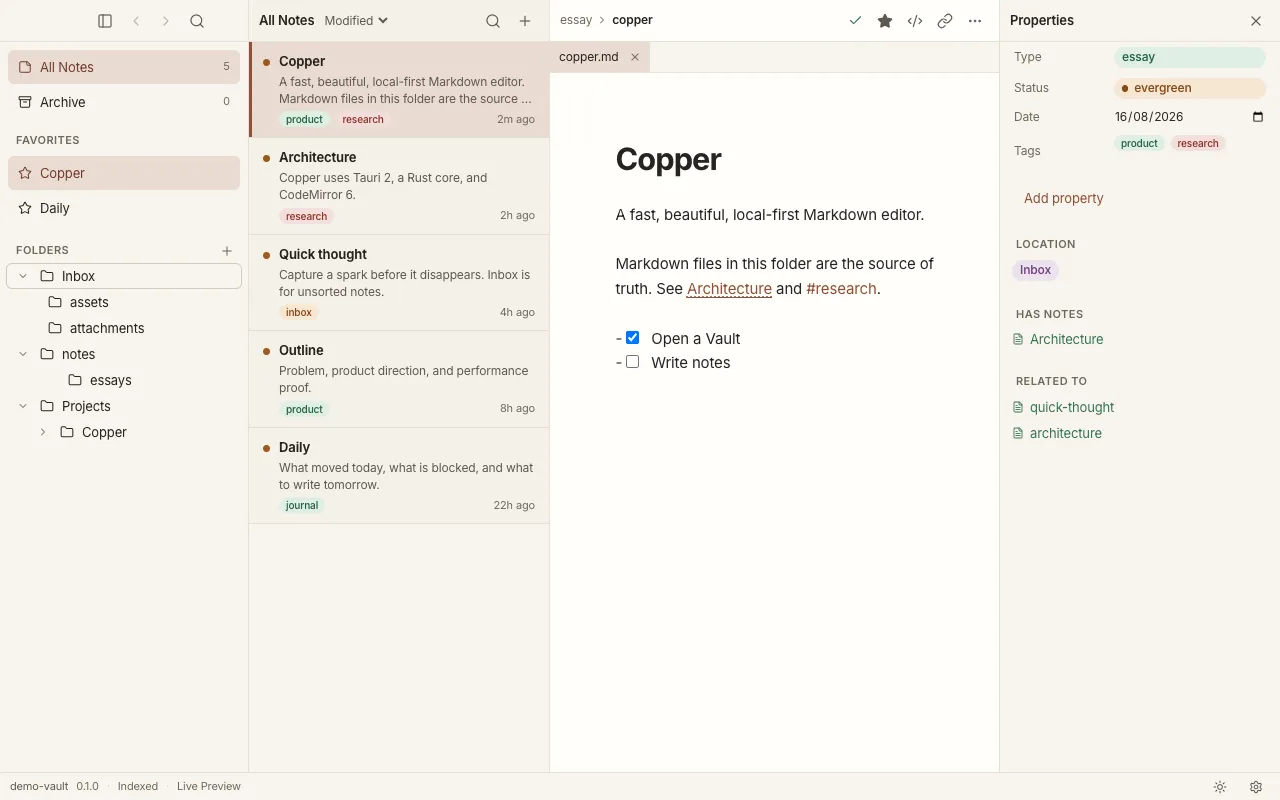Click the Indexed status bar entry
Screen dimensions: 1280x800
coord(138,786)
